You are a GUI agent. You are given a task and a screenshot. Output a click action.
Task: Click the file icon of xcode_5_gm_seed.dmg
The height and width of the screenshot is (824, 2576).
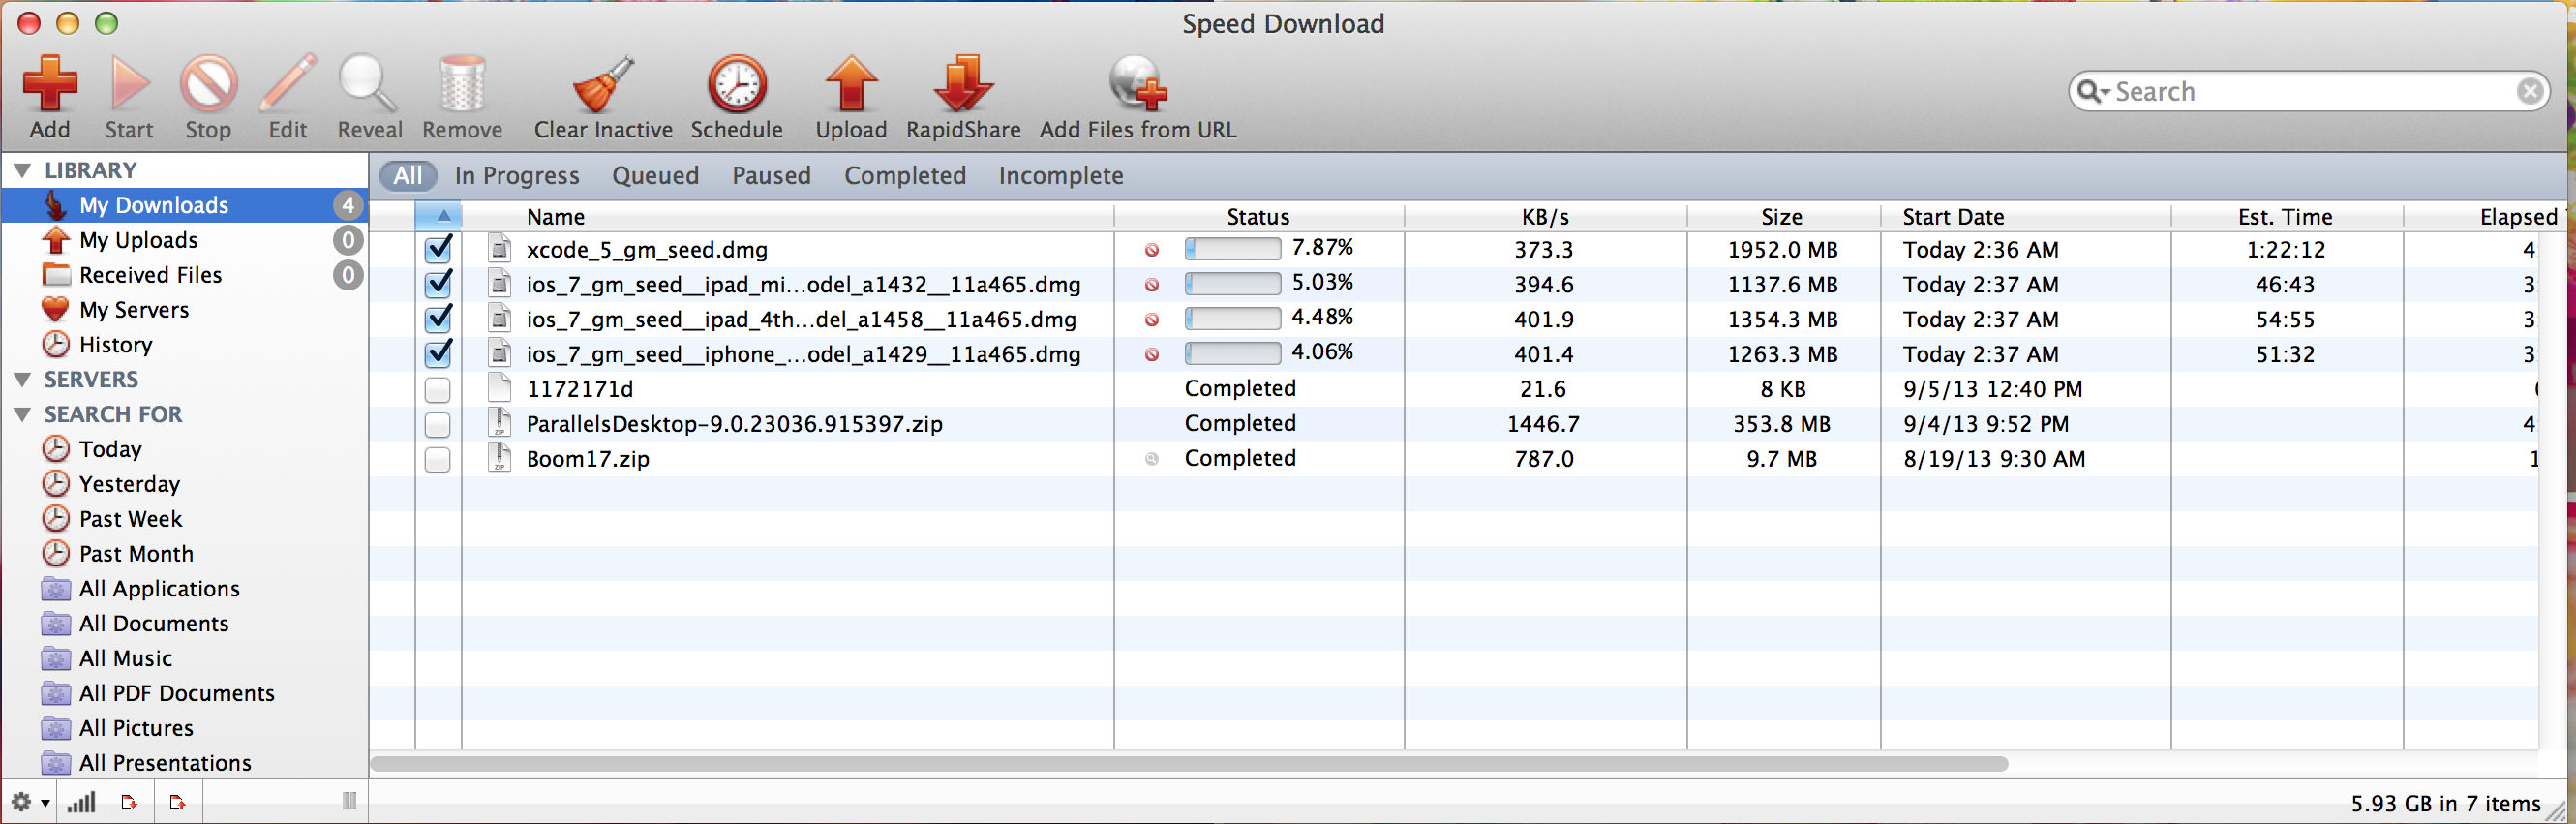point(500,249)
